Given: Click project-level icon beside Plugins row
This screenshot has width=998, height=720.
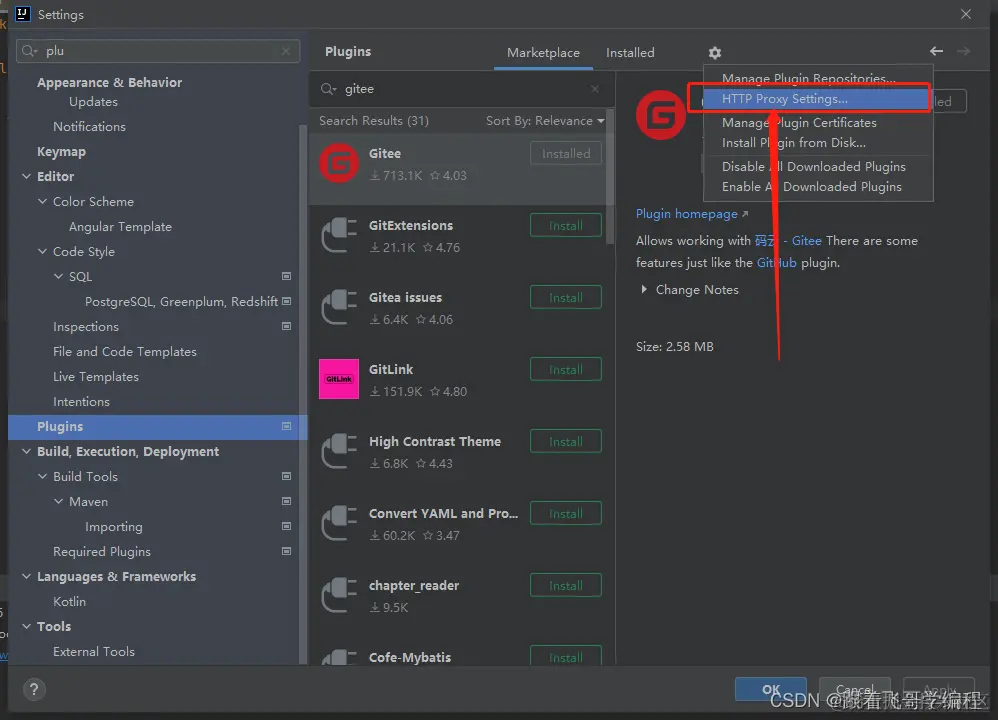Looking at the screenshot, I should click(286, 426).
